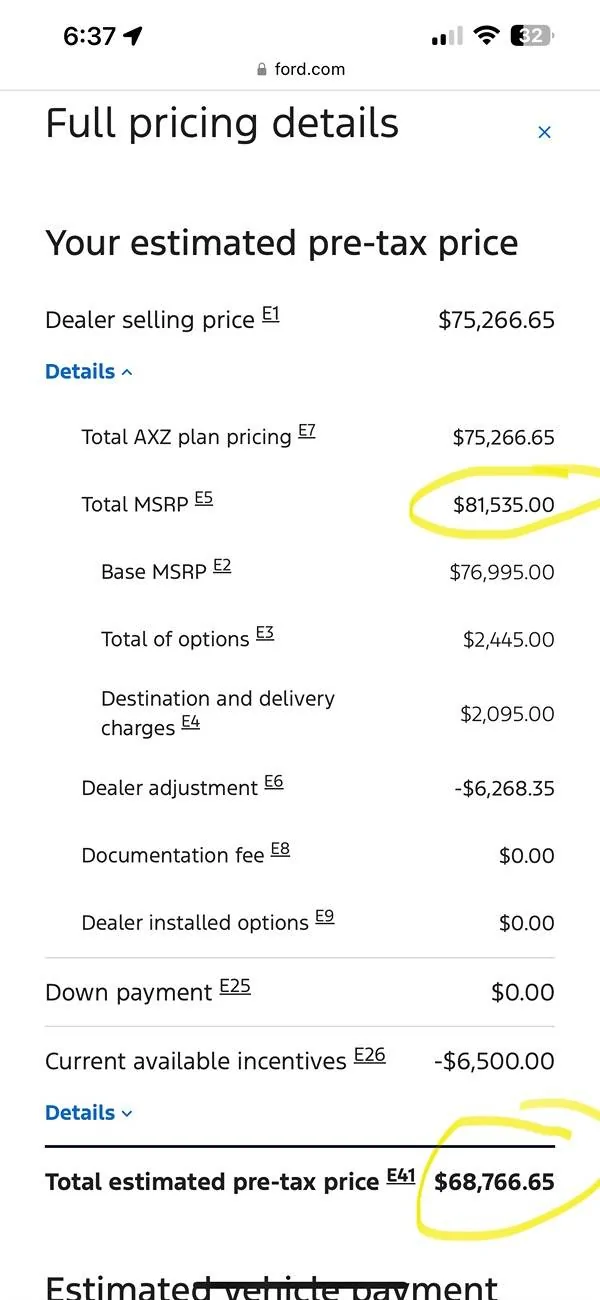Tap the lock icon beside ford.com

pyautogui.click(x=262, y=70)
